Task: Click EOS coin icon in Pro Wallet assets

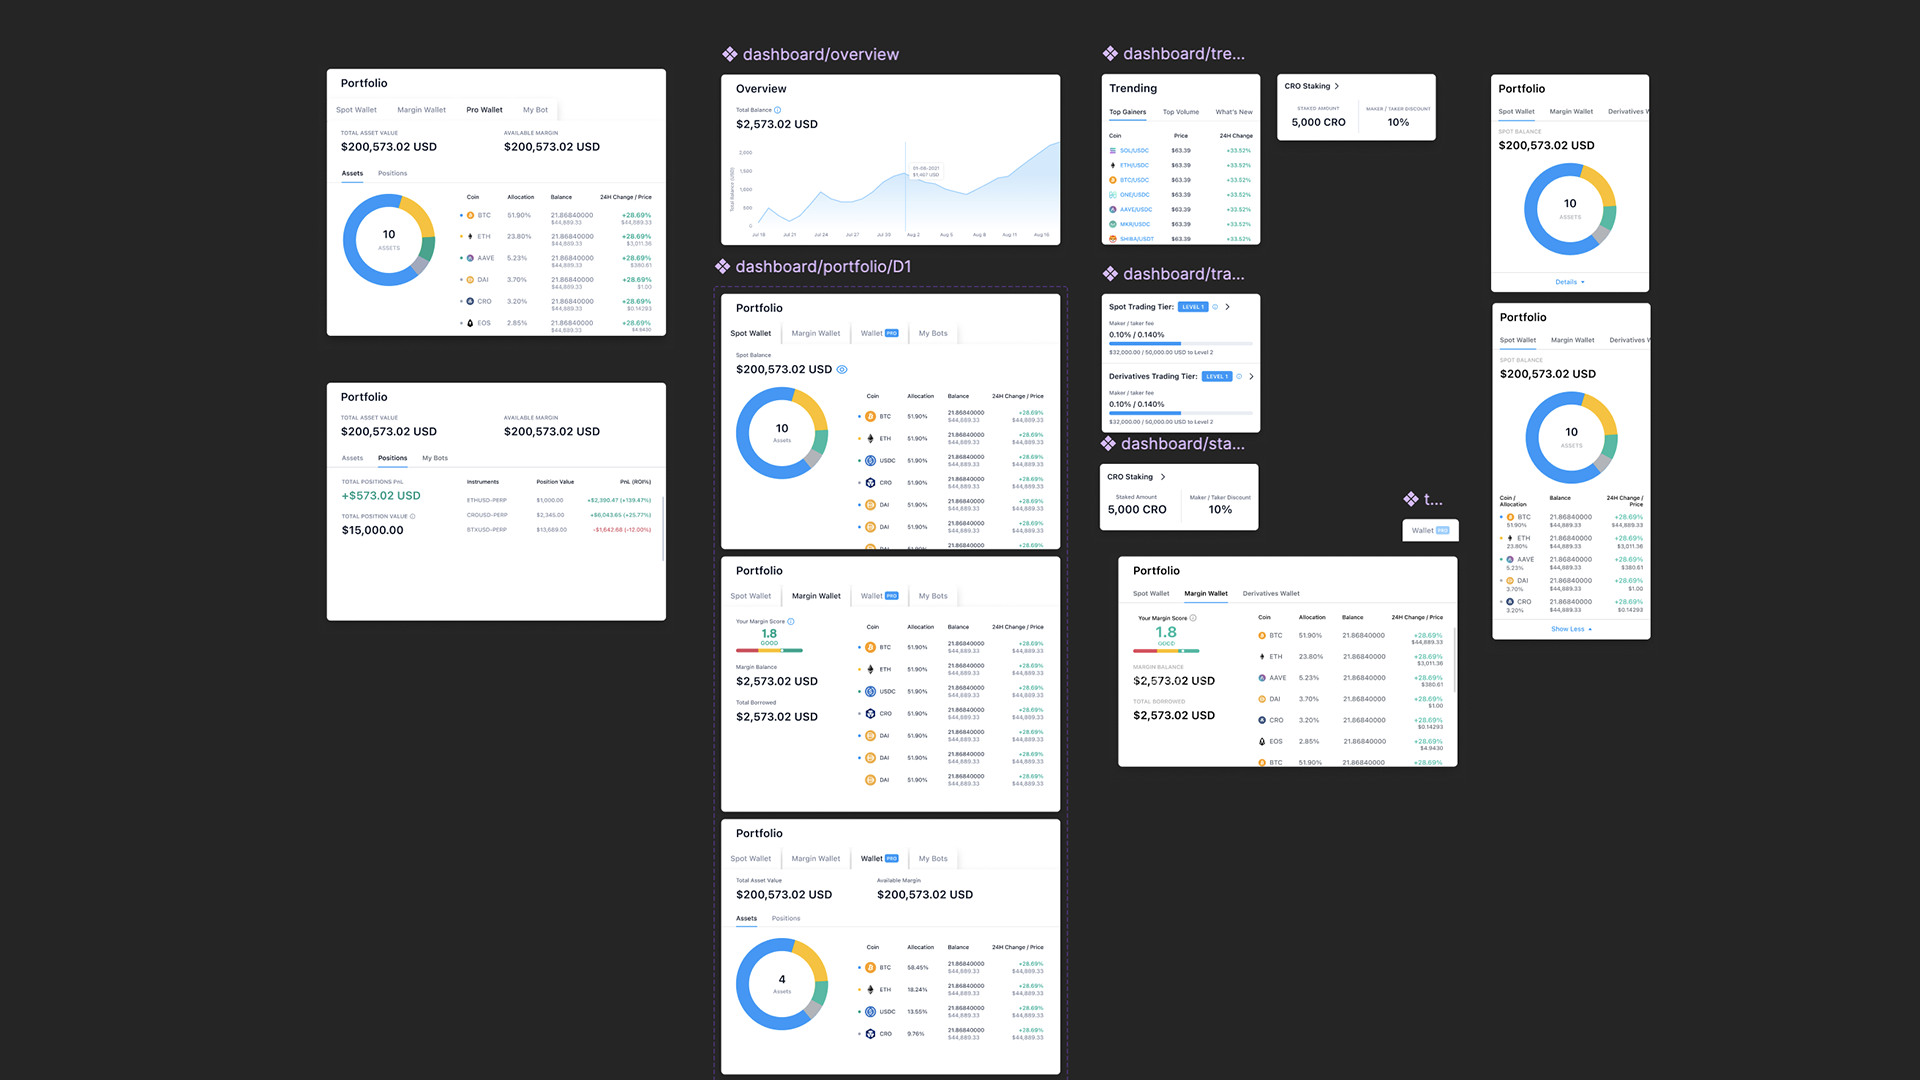Action: 470,323
